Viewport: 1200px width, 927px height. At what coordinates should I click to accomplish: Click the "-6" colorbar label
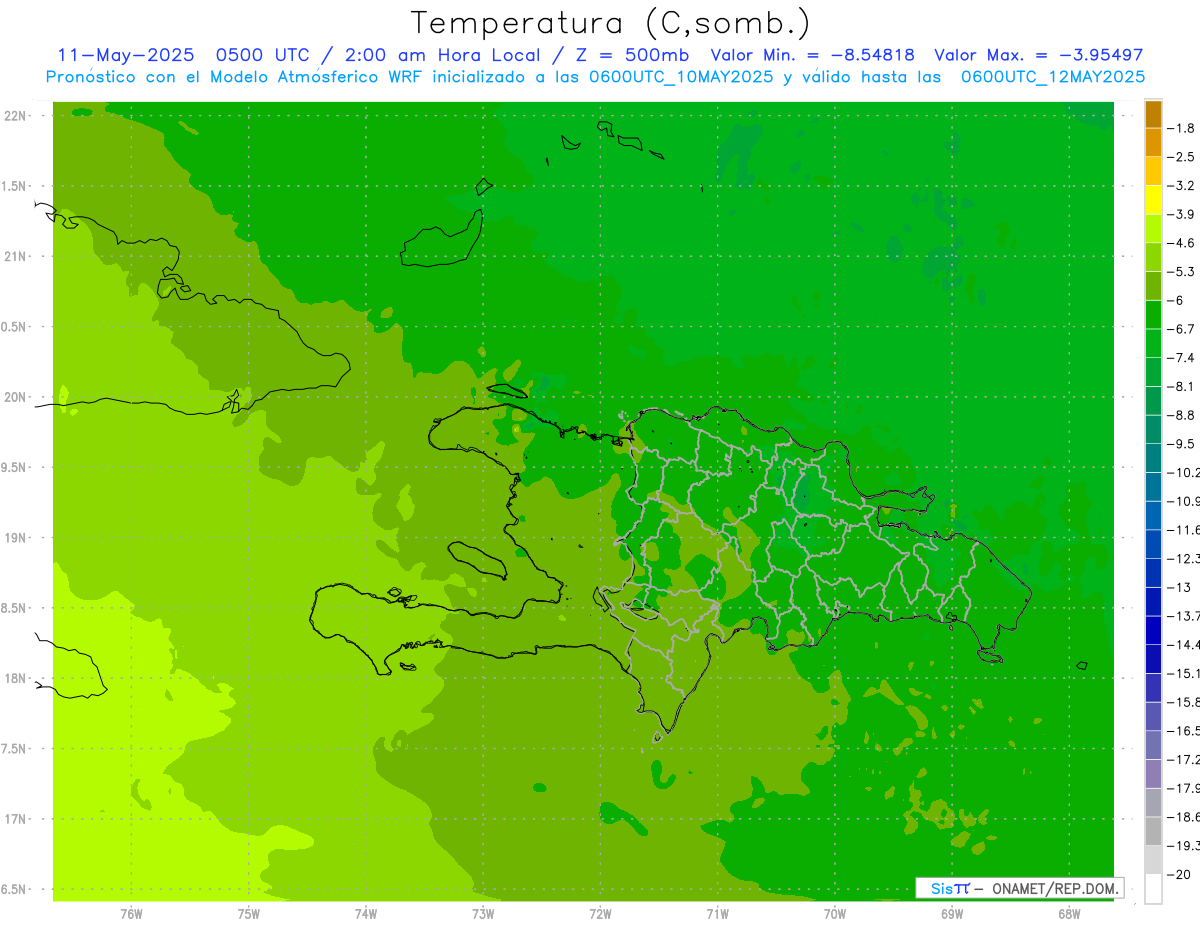click(x=1177, y=300)
